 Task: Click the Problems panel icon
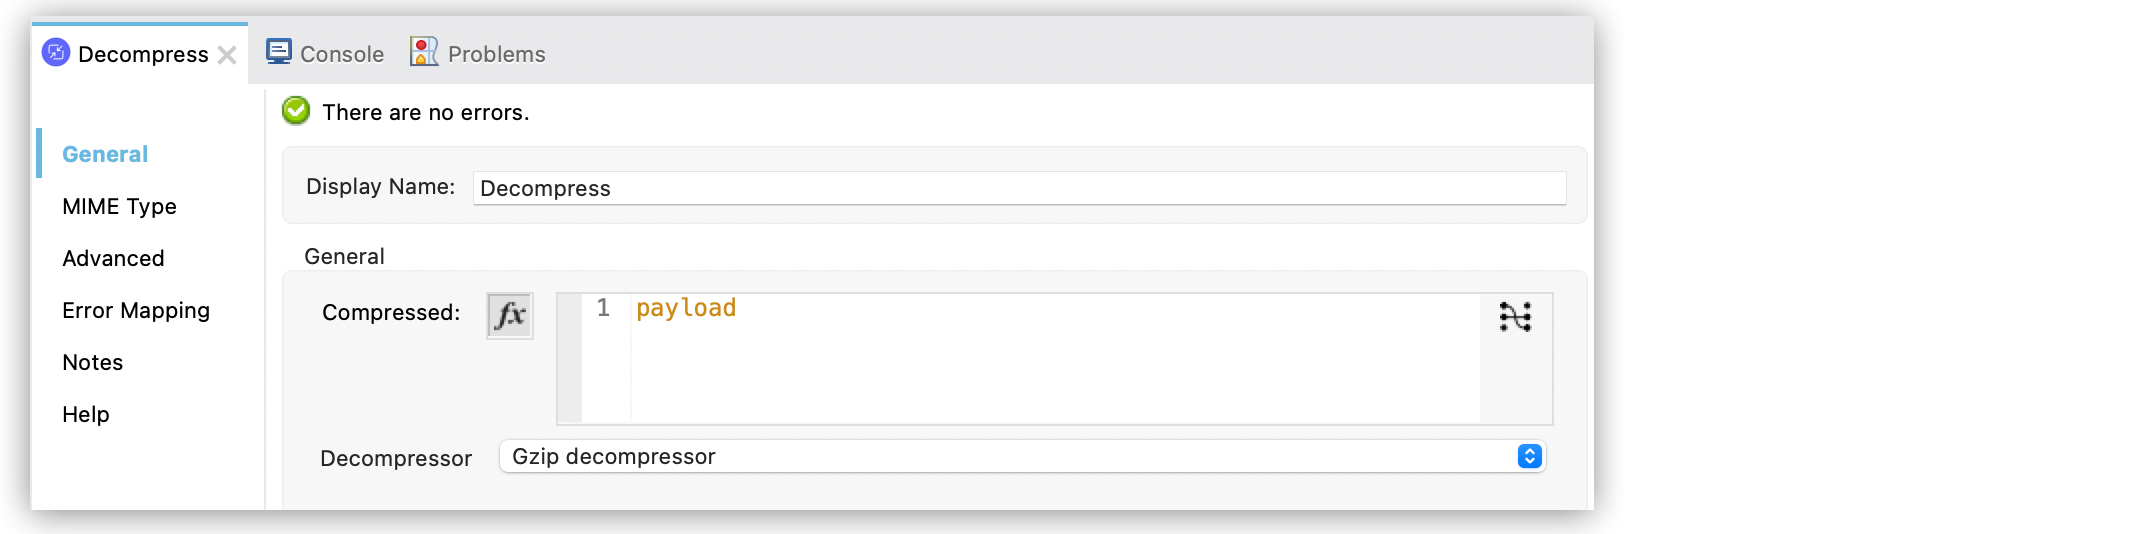[424, 52]
